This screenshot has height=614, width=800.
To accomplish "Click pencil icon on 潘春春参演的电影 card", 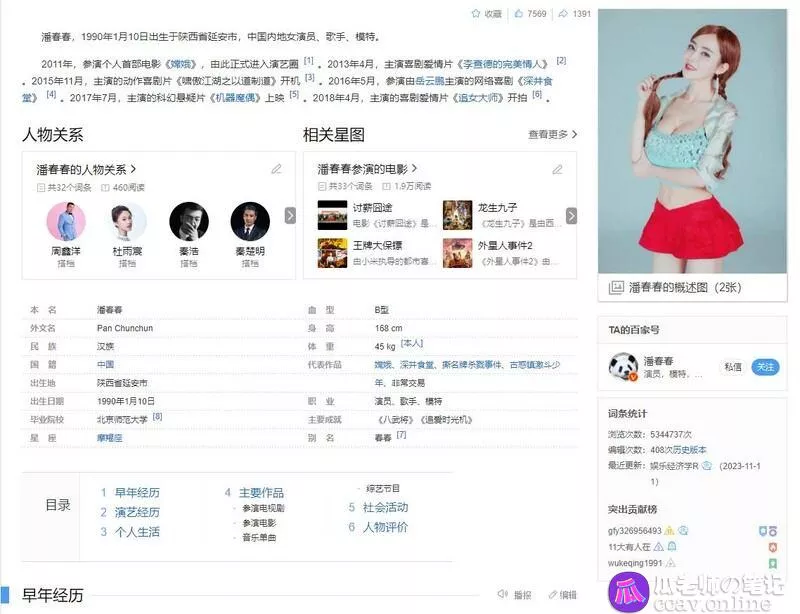I will (558, 169).
